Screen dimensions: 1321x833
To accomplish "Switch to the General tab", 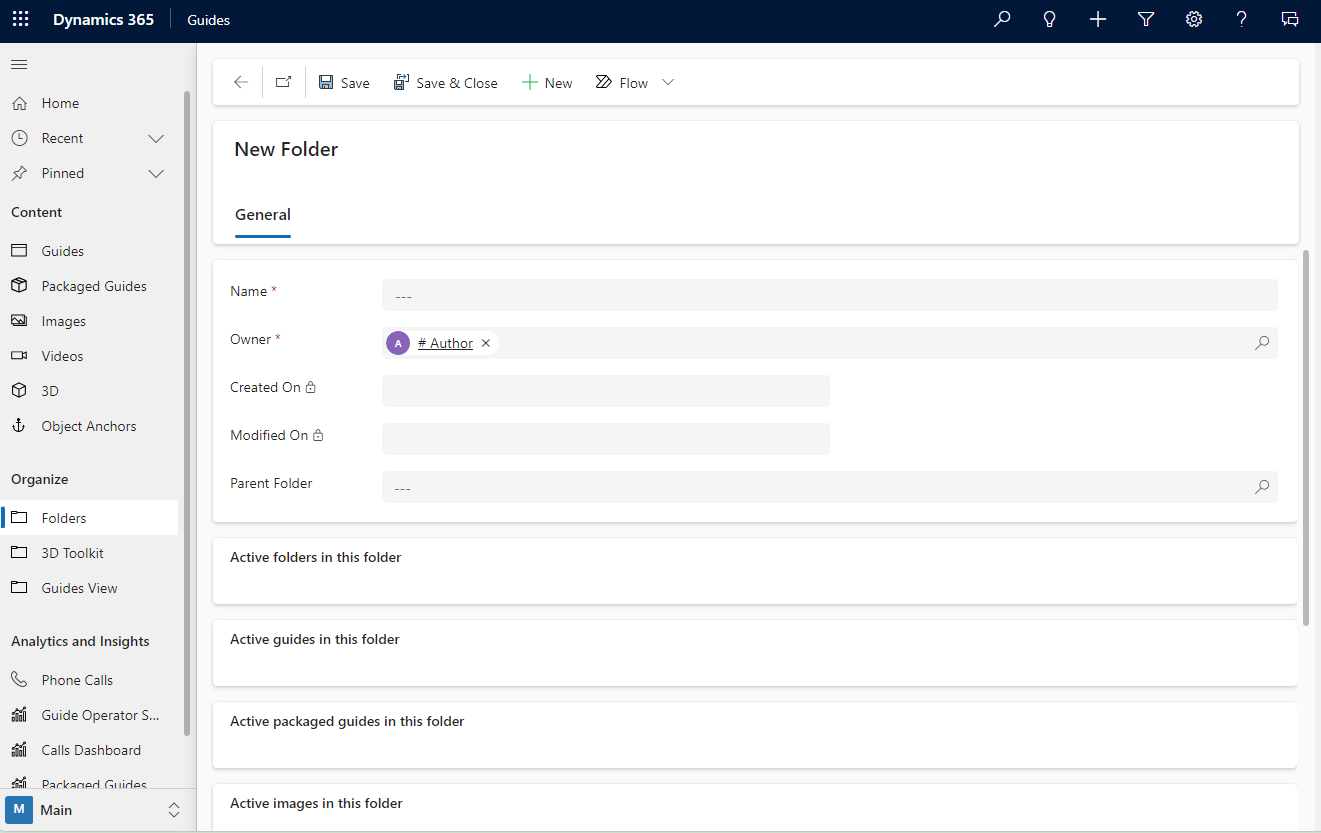I will 262,214.
